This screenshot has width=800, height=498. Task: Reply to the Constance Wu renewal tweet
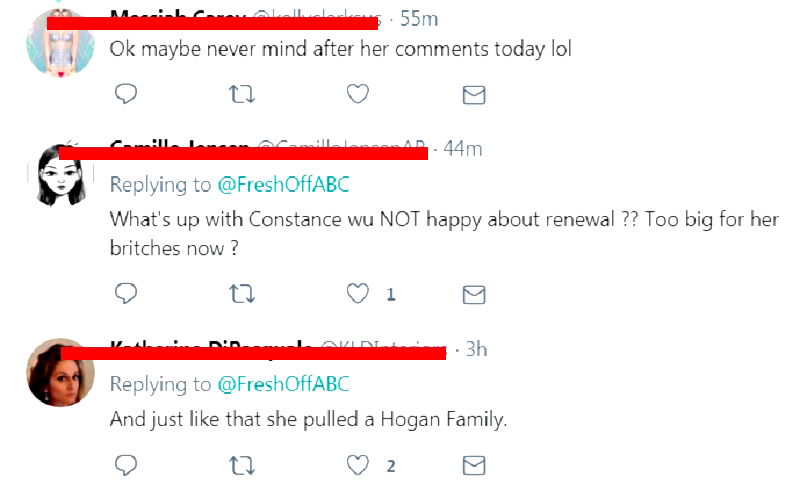point(125,294)
